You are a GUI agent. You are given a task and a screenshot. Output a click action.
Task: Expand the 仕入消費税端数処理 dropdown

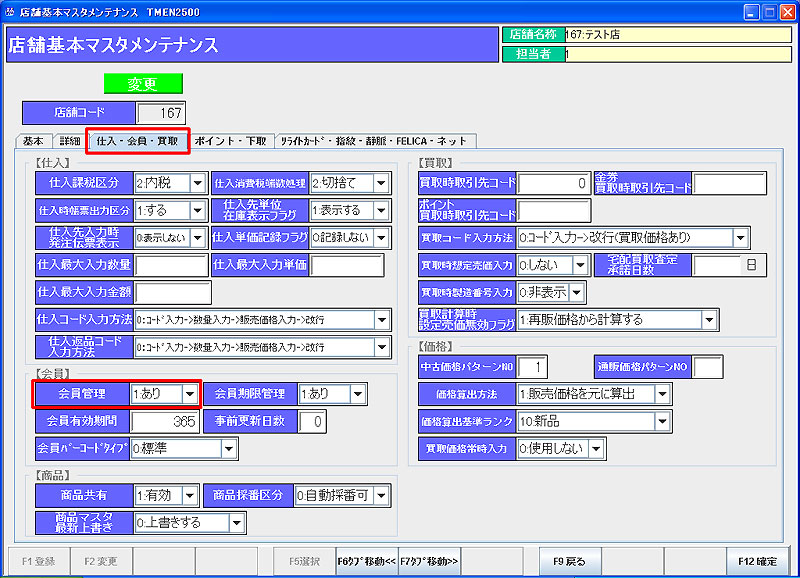click(x=378, y=183)
